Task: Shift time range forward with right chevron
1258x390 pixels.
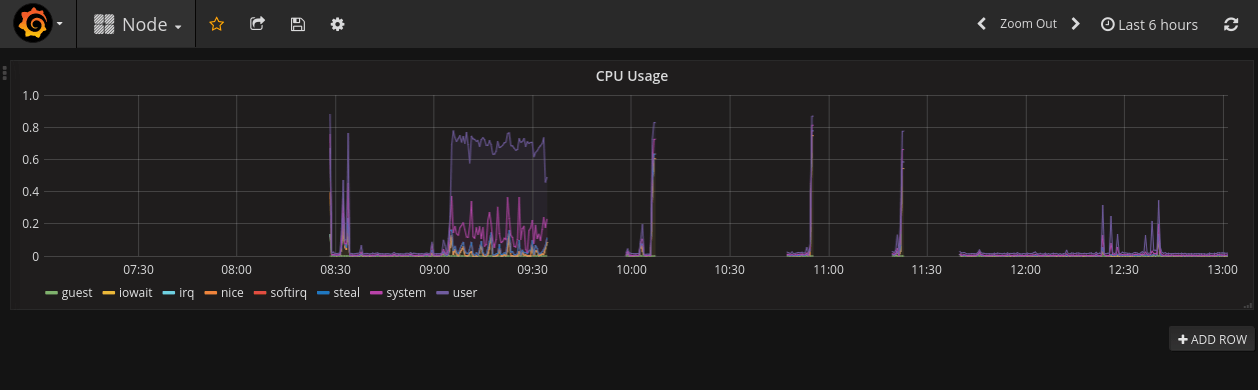Action: tap(1075, 24)
